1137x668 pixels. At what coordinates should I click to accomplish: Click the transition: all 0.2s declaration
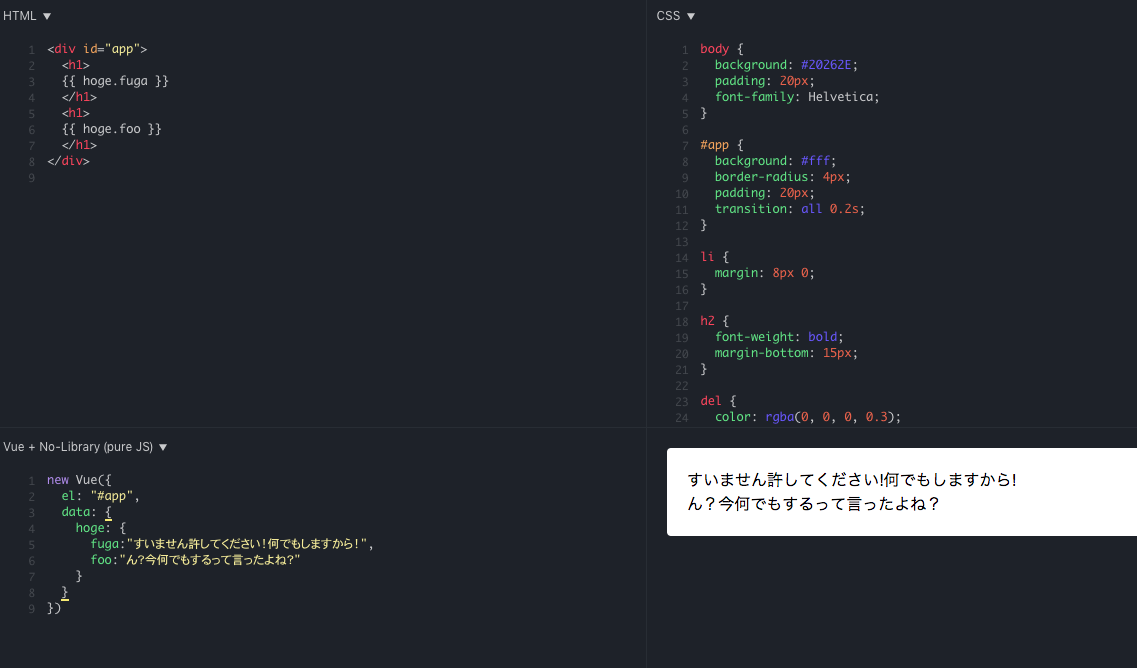[x=790, y=209]
